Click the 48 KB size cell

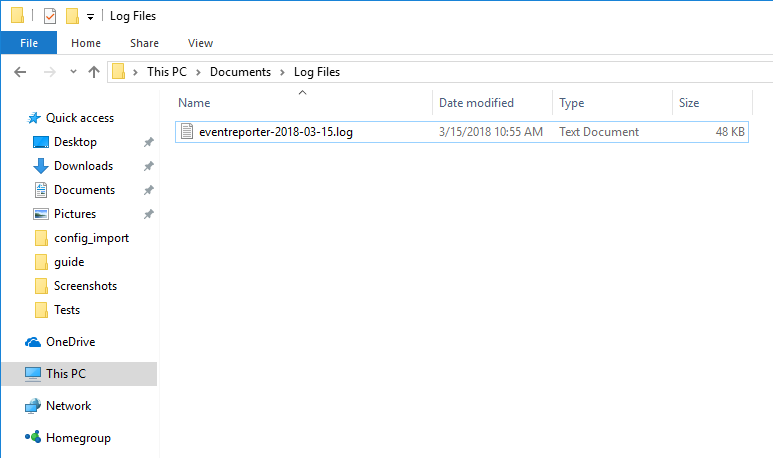(730, 132)
